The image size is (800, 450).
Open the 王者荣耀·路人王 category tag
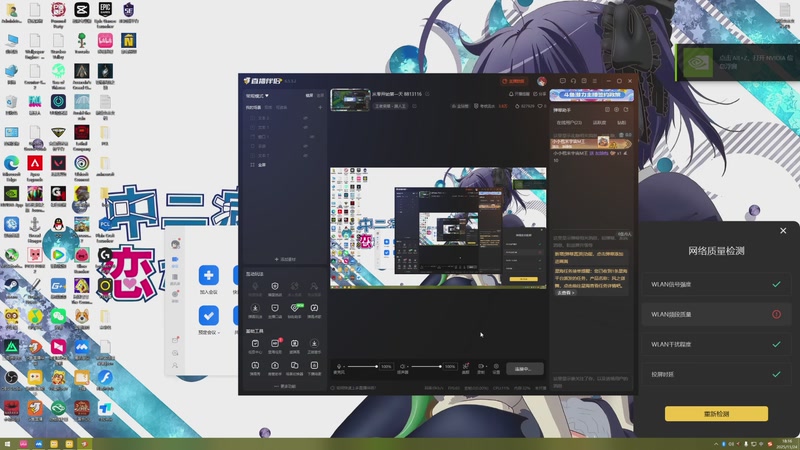click(x=390, y=106)
